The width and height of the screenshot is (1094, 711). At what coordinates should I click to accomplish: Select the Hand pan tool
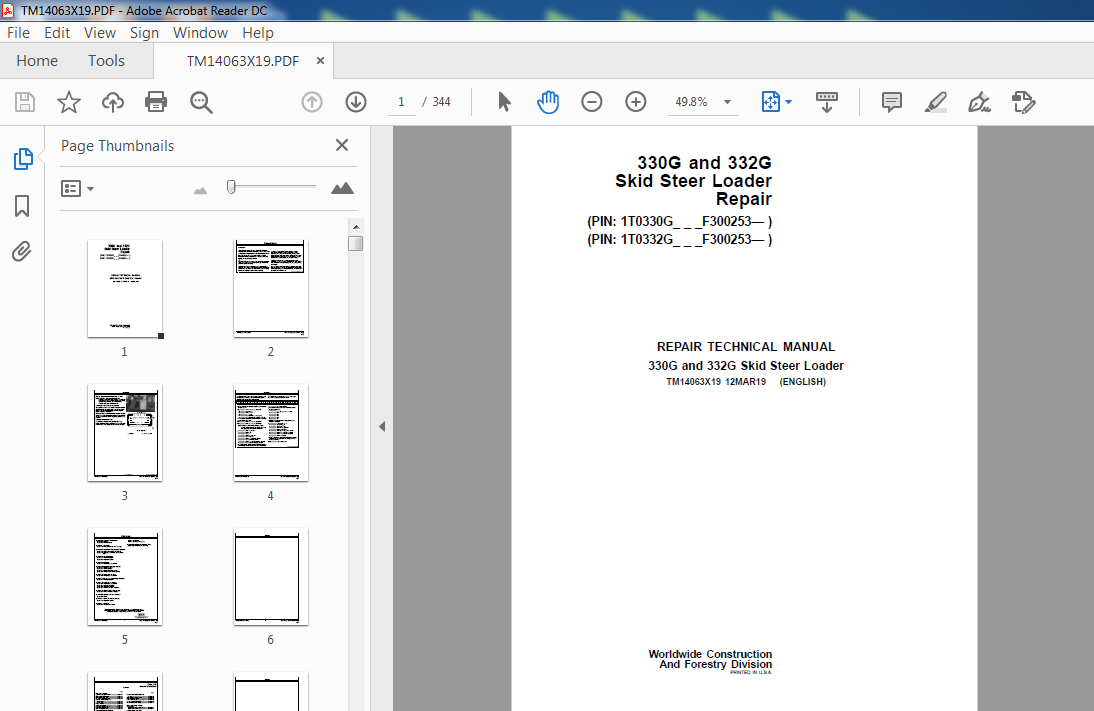coord(548,102)
